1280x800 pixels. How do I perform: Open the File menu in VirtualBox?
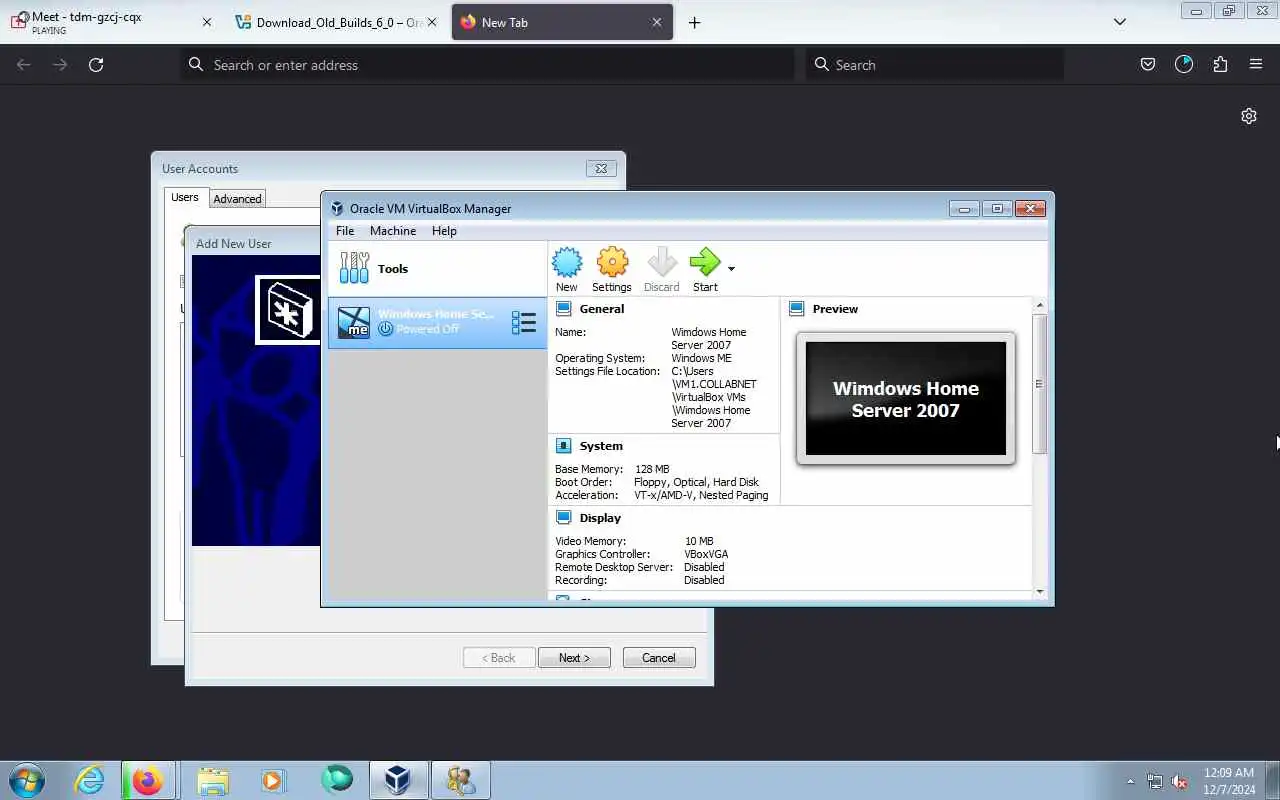tap(345, 231)
